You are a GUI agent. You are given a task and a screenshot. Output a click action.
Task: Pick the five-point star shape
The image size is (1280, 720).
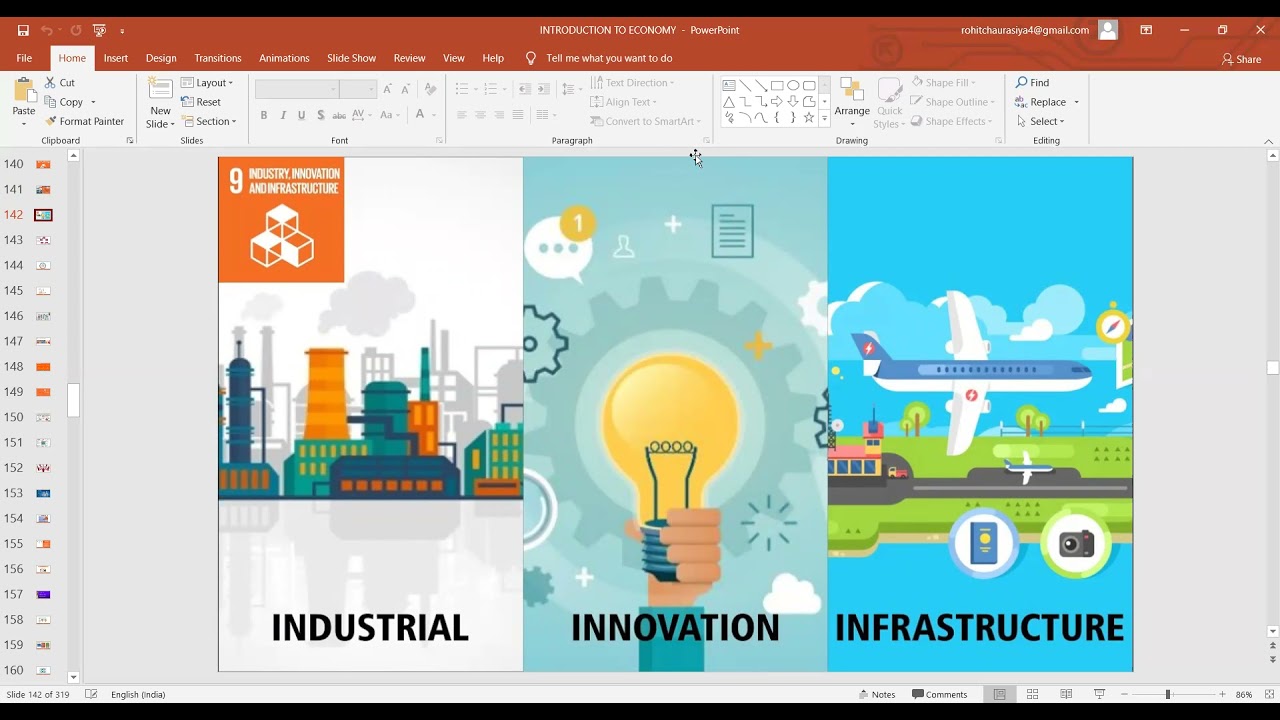(x=809, y=118)
